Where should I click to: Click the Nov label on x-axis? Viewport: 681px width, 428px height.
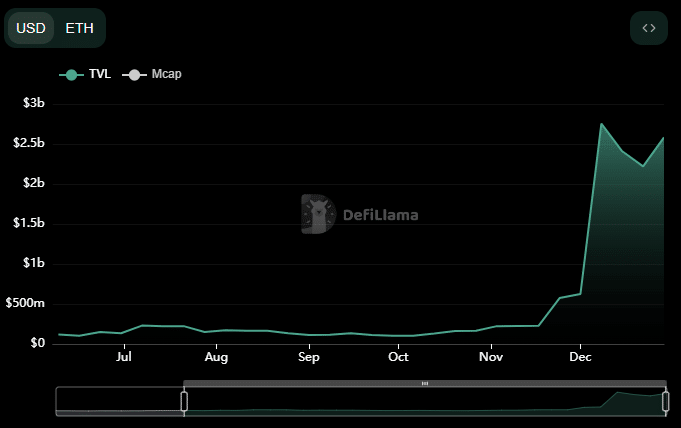tap(490, 356)
